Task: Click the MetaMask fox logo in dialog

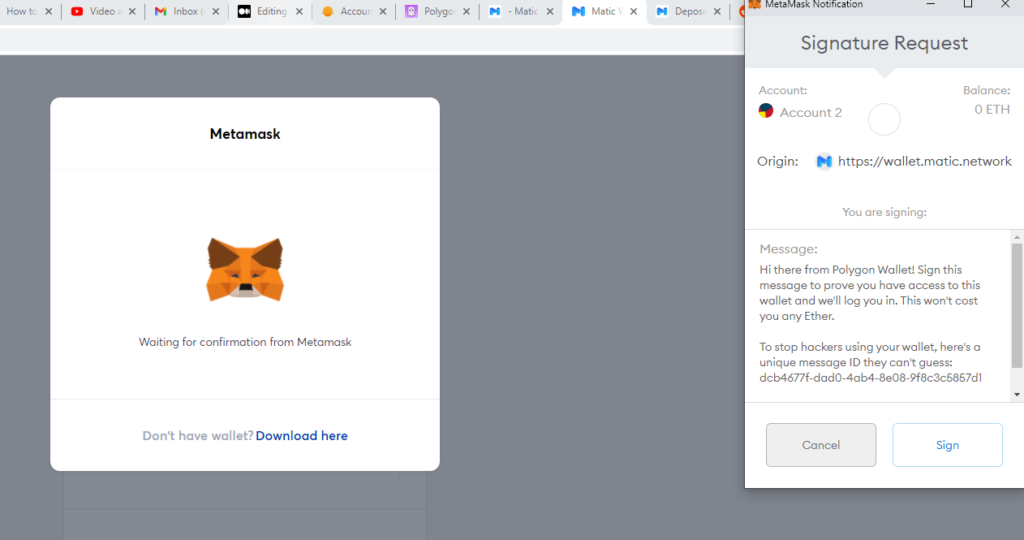Action: pyautogui.click(x=245, y=269)
